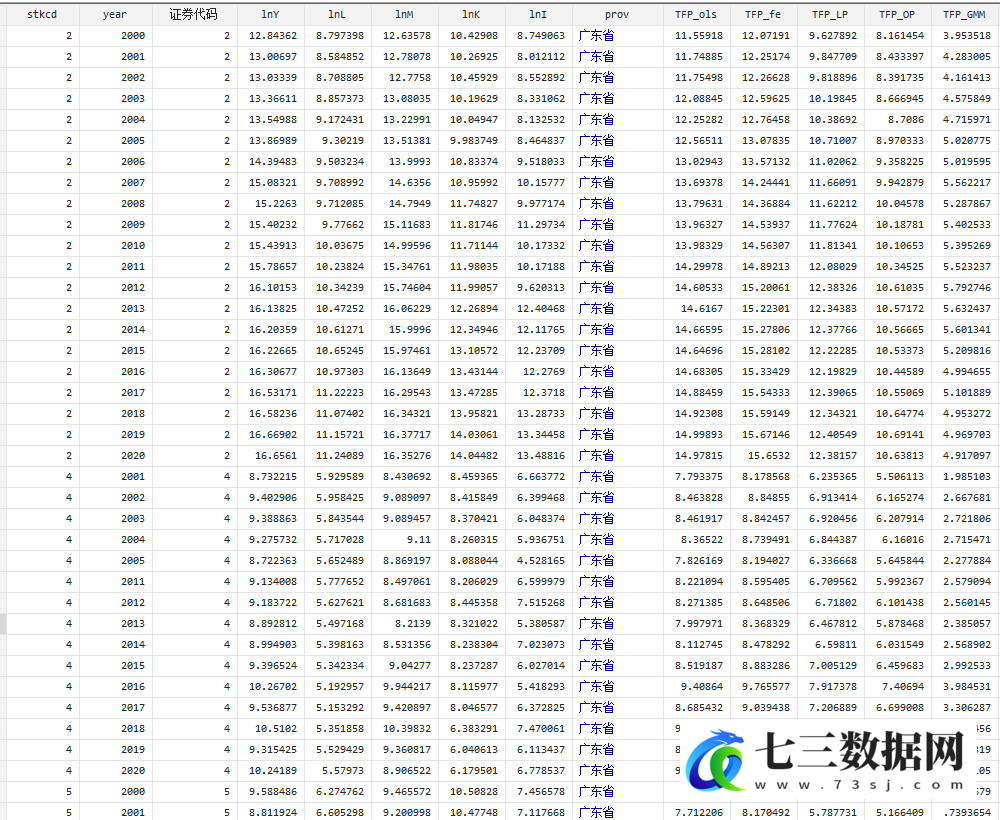Select the year column header

point(115,14)
